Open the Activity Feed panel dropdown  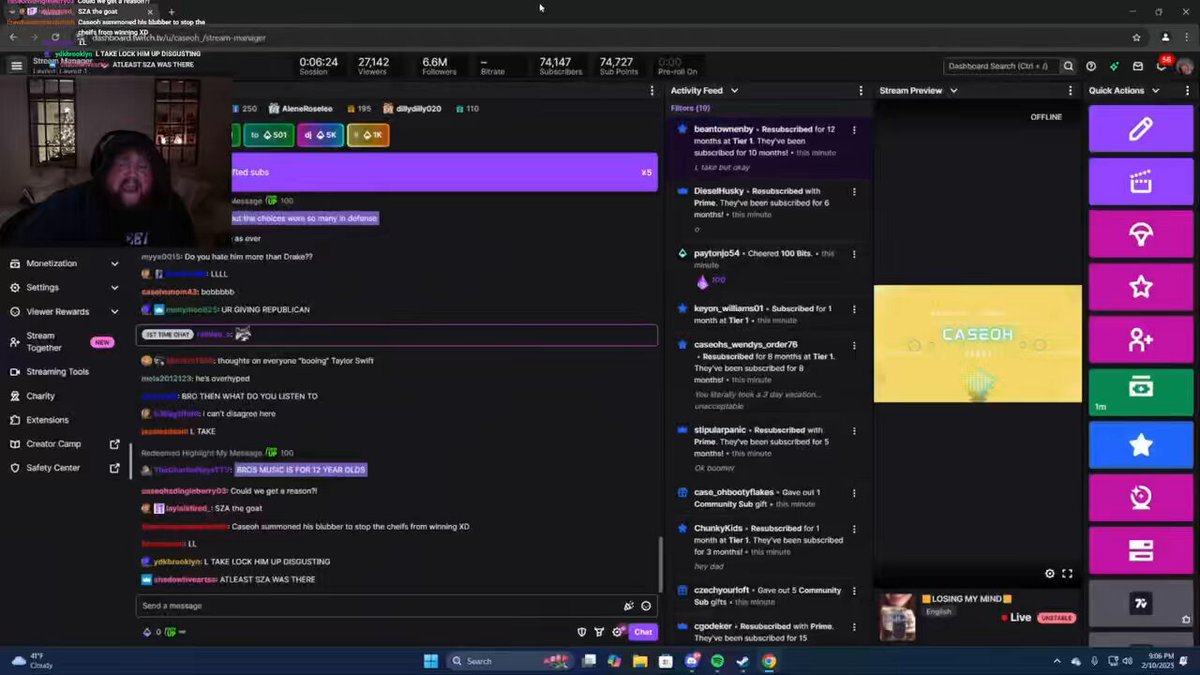click(734, 90)
